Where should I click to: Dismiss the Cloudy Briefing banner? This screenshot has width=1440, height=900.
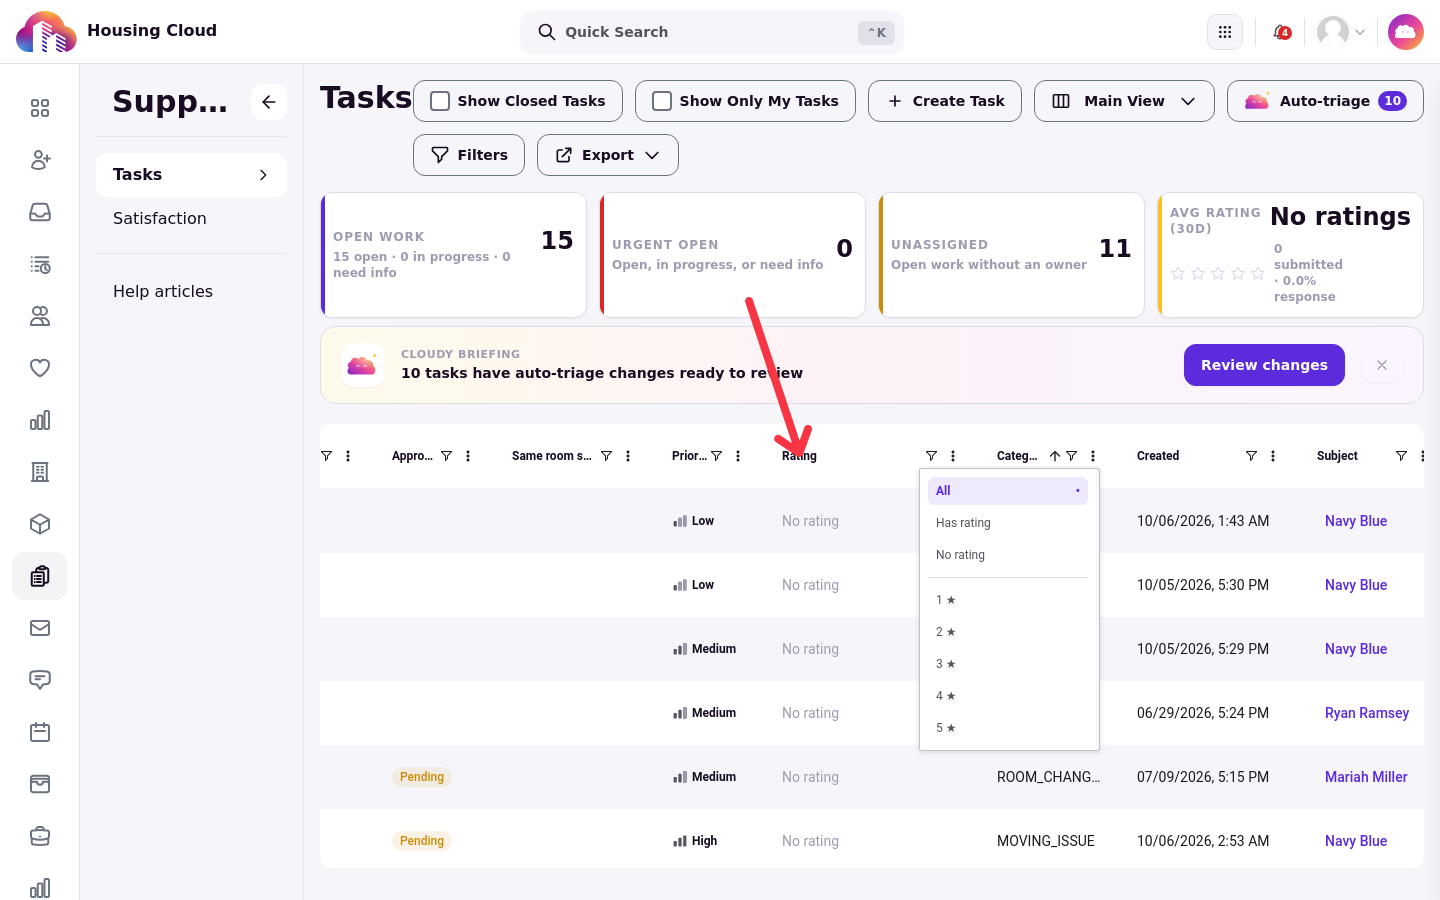pos(1382,365)
